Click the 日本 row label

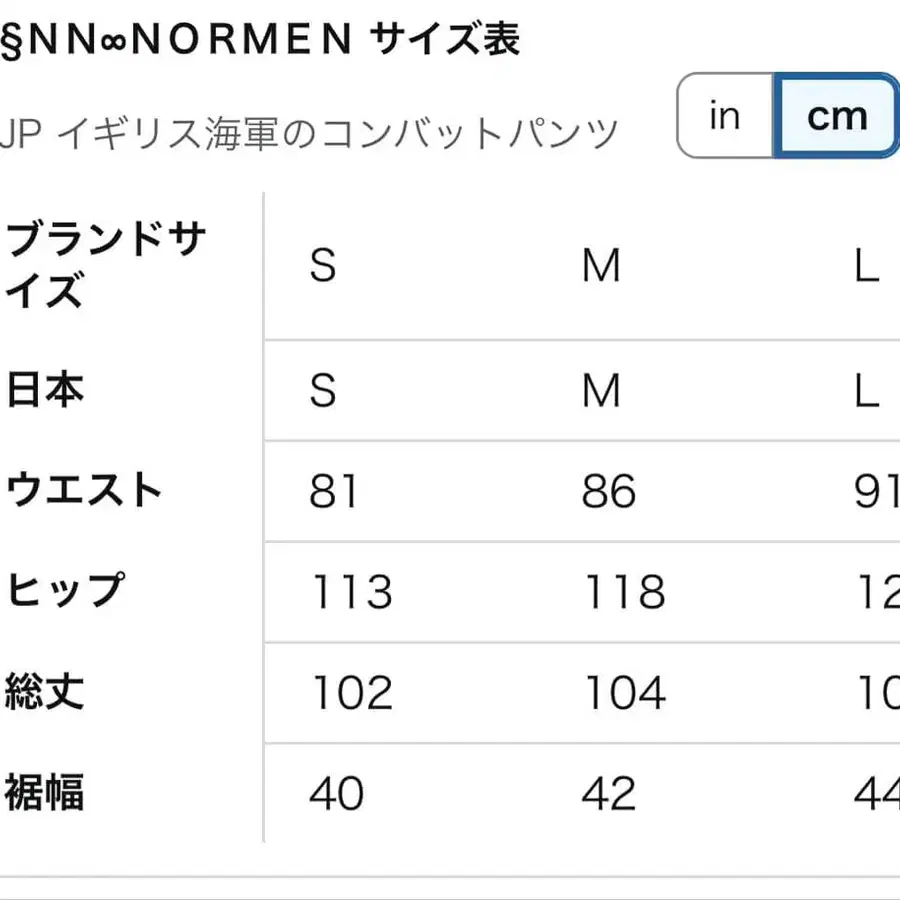coord(45,391)
